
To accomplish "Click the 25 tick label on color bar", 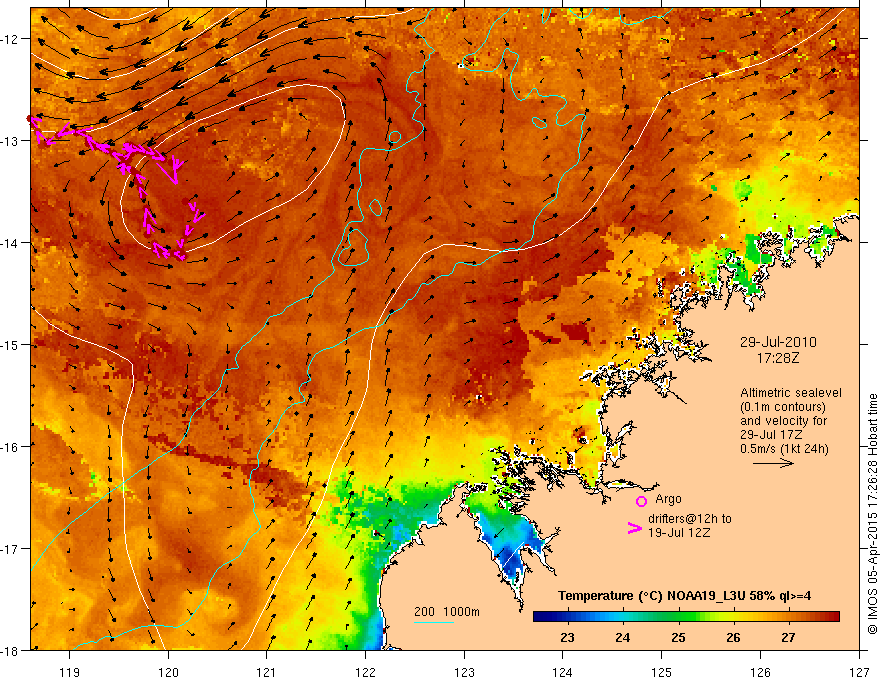I will point(678,637).
